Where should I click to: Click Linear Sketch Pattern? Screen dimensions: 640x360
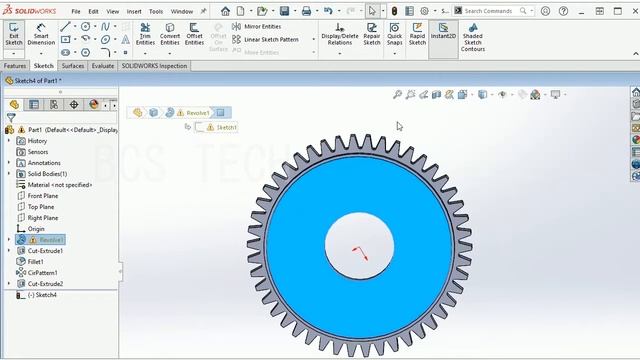point(266,40)
